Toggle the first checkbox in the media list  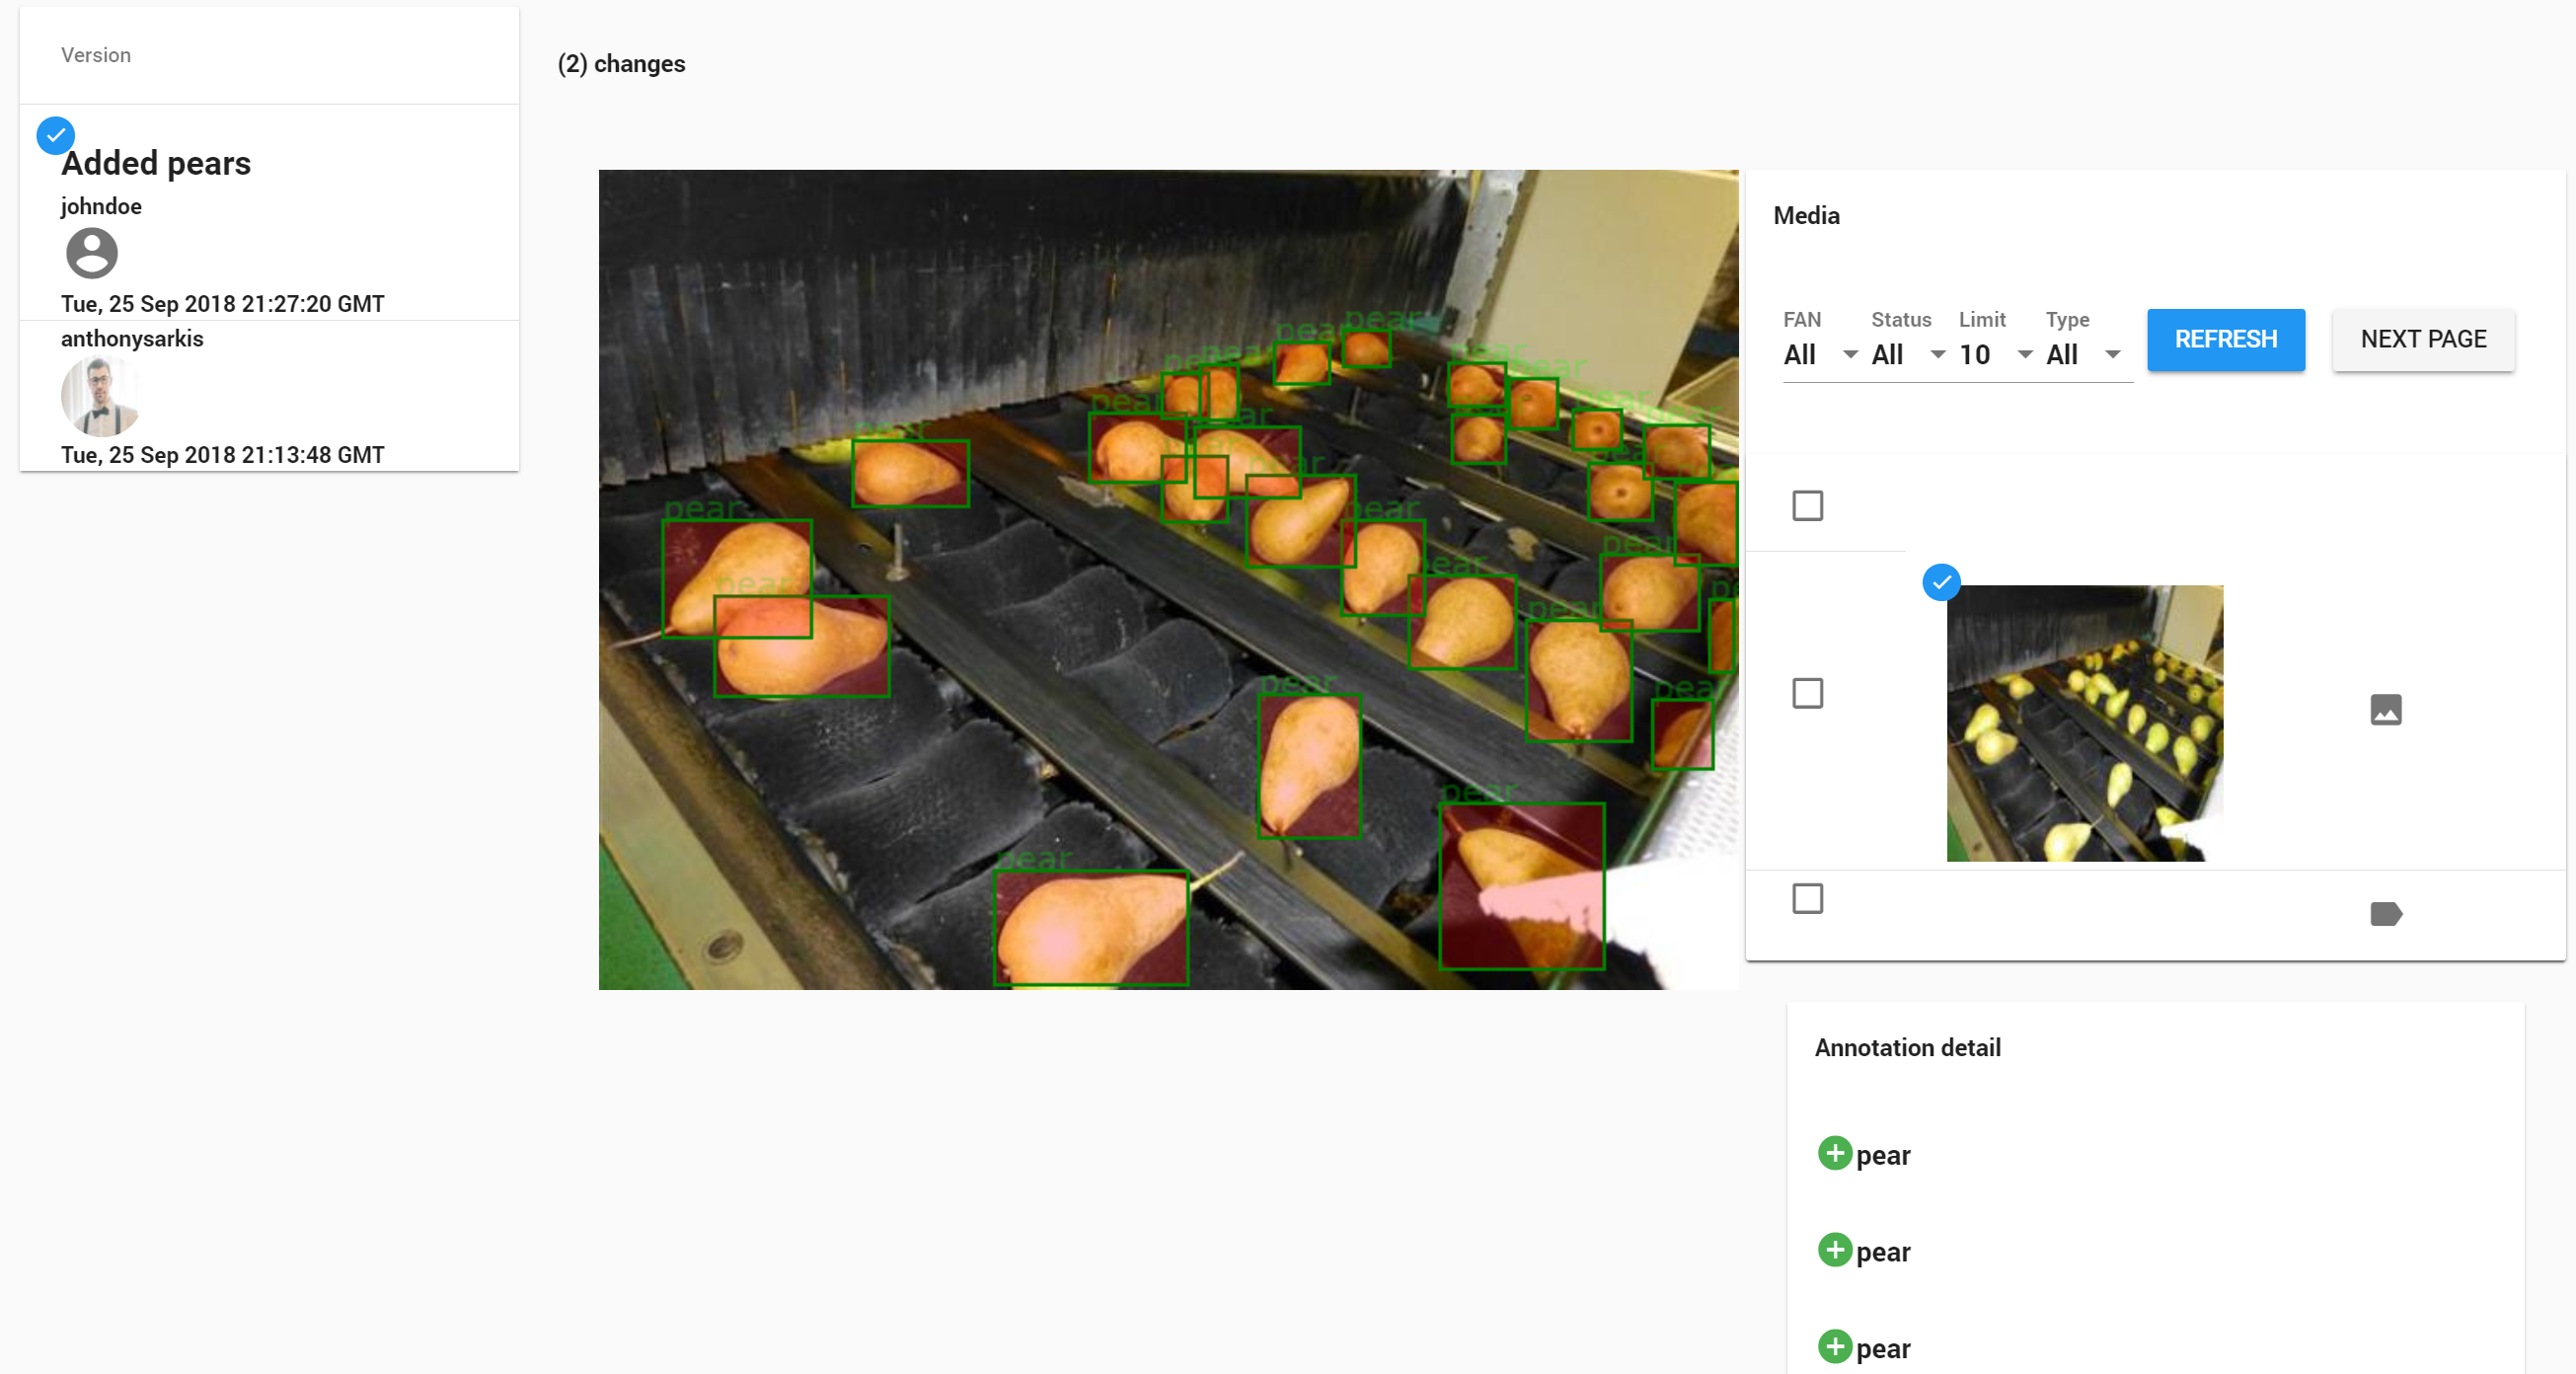point(1806,506)
